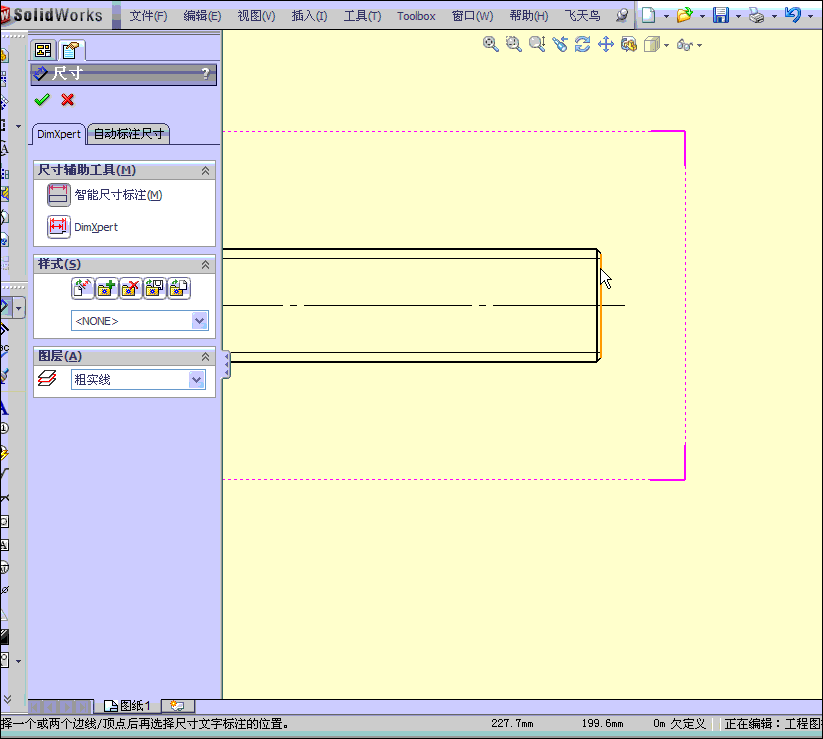Click the add new sheet tab icon
823x739 pixels.
[x=177, y=706]
